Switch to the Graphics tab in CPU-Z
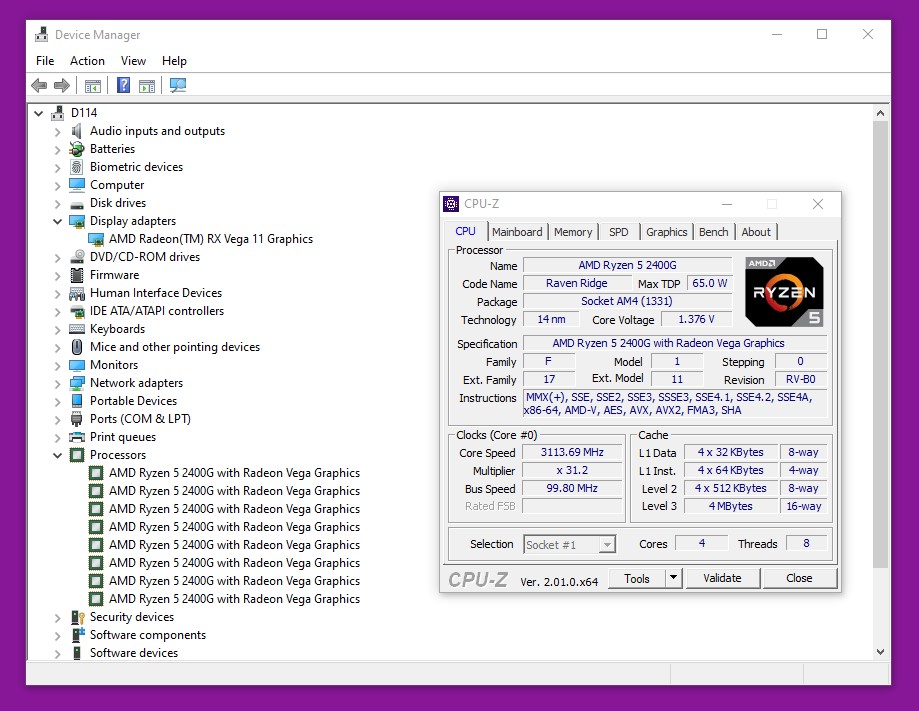919x711 pixels. coord(666,232)
